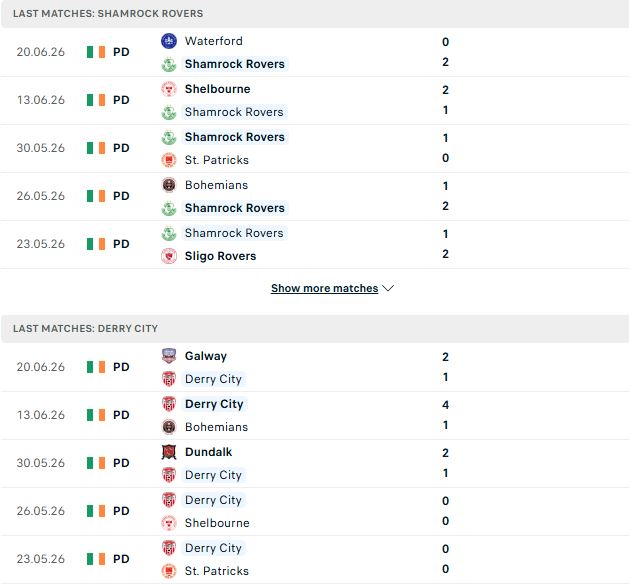629x584 pixels.
Task: Click date 13.06.26 in Shelbourne vs Shamrock row
Action: point(41,100)
